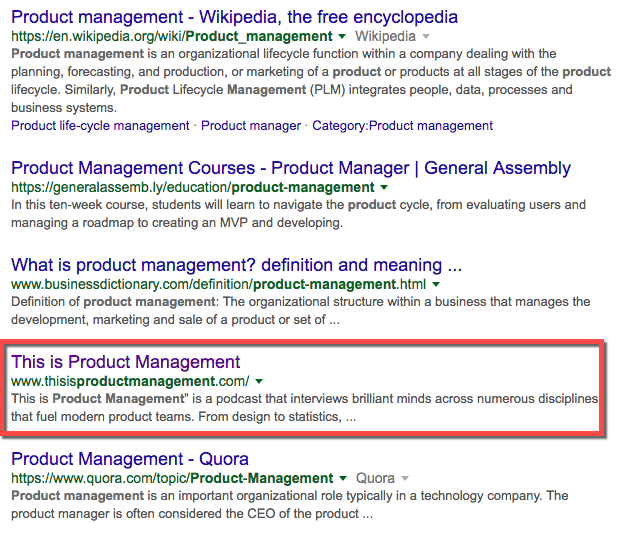Open the Wikipedia Product management result title

[234, 17]
